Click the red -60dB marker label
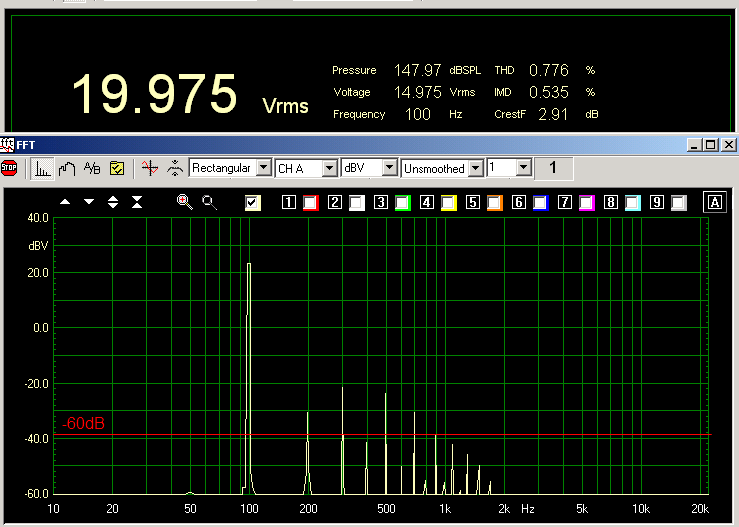 pos(83,423)
